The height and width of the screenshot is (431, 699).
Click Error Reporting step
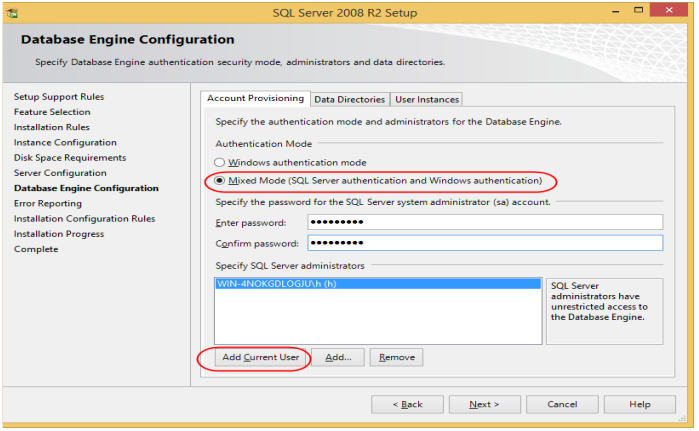(48, 203)
